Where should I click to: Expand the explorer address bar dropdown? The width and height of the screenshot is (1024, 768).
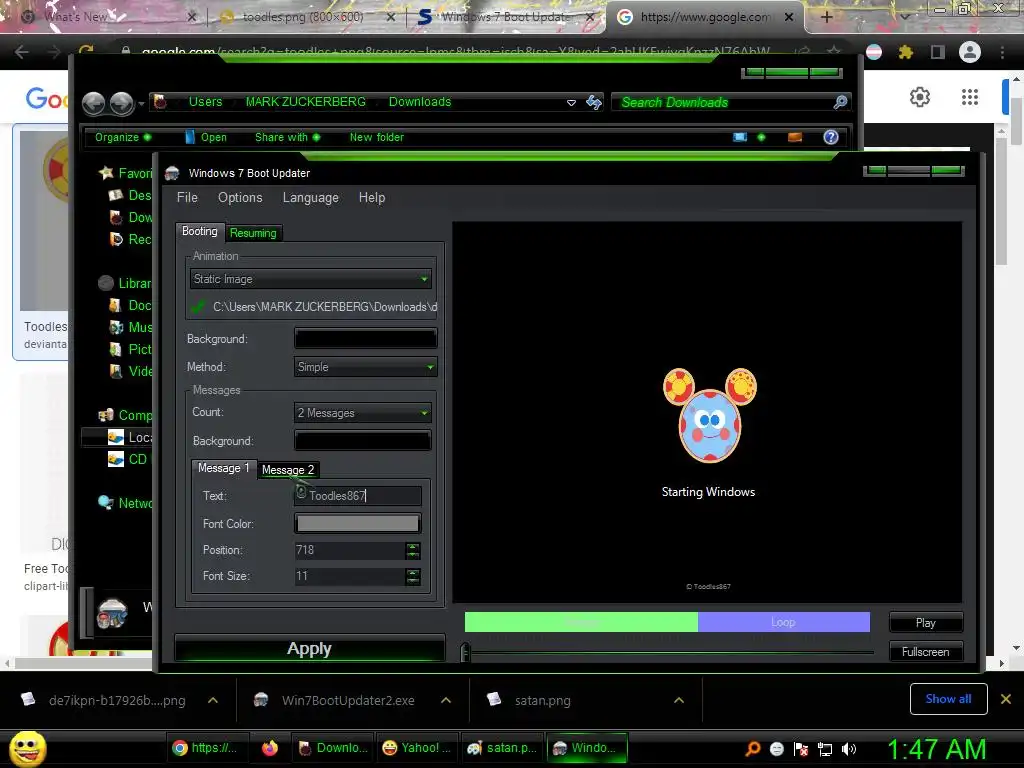point(571,103)
